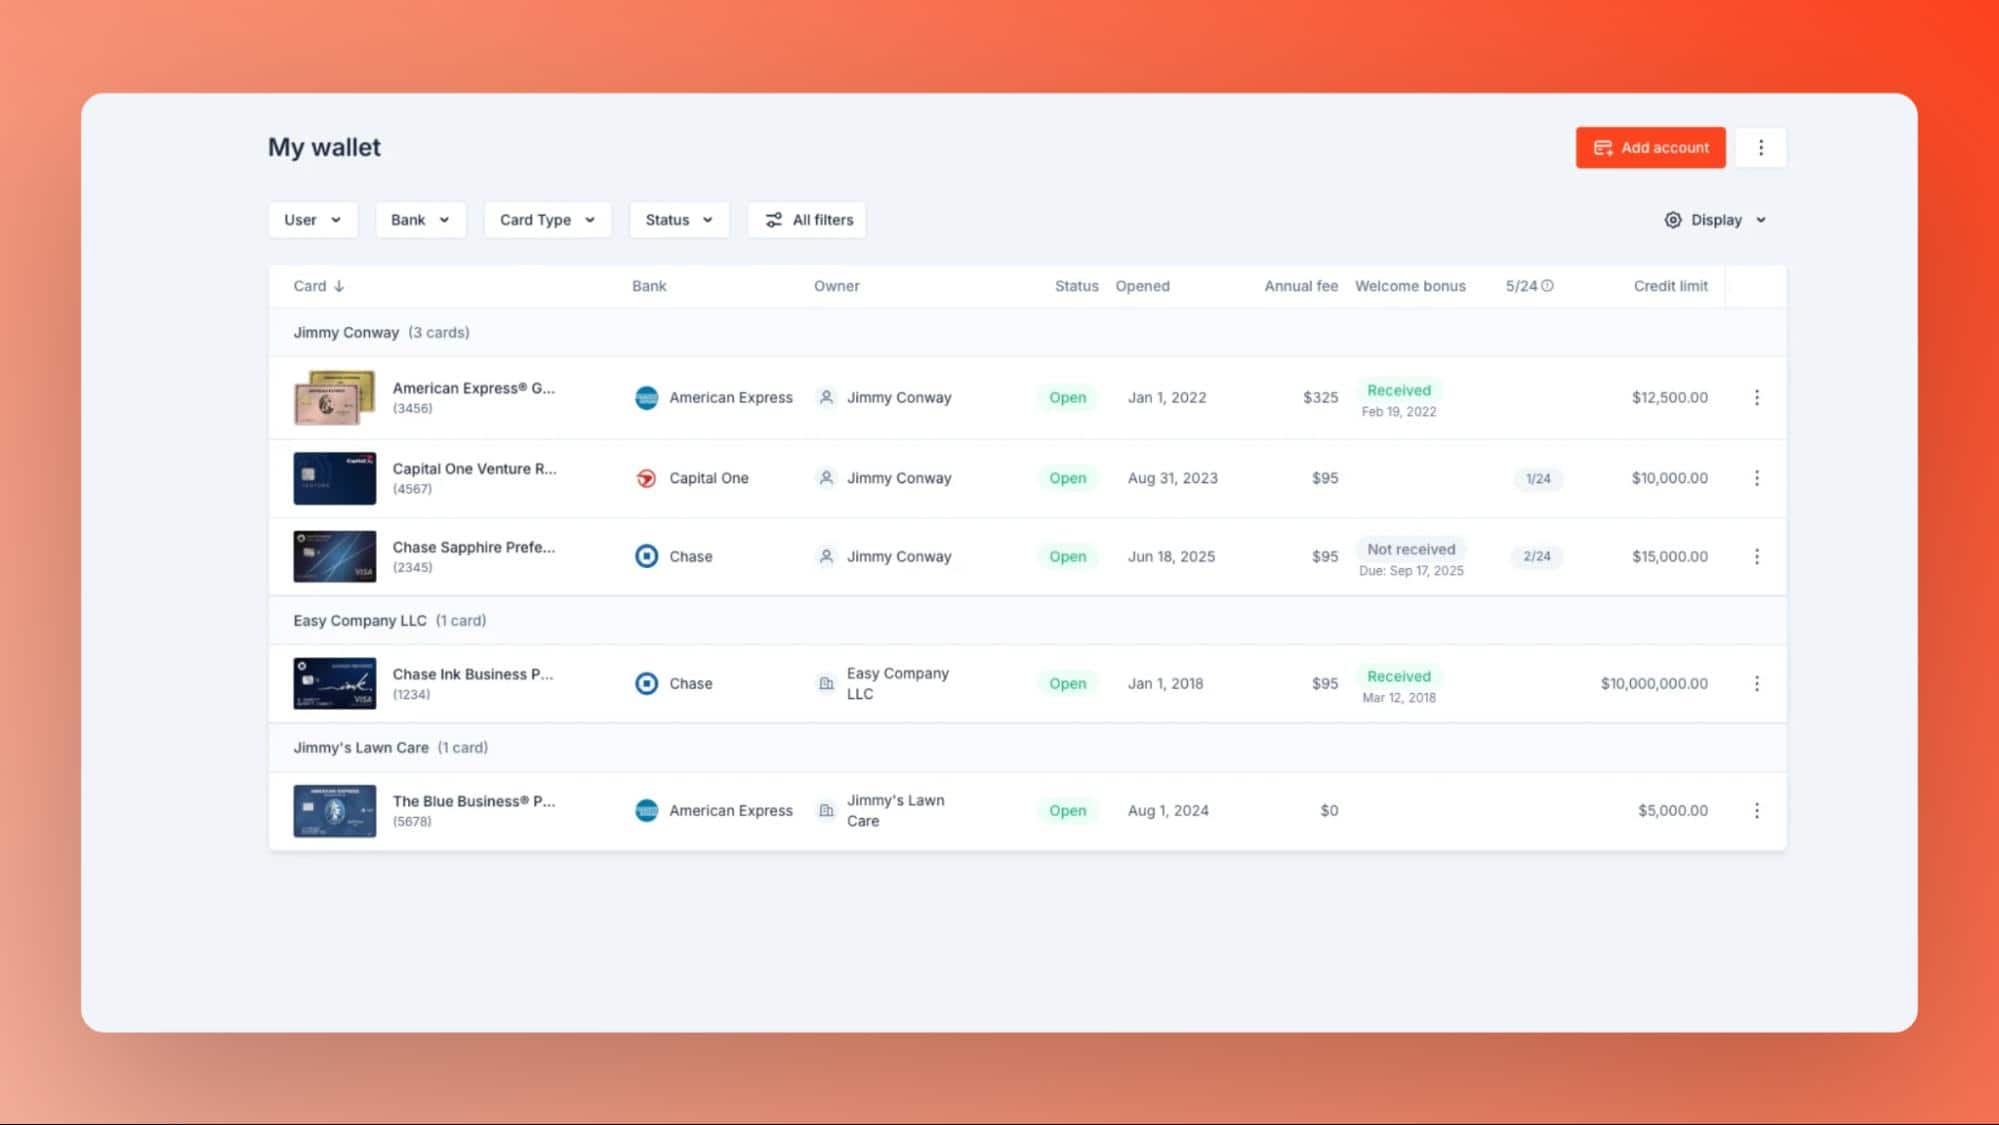1999x1125 pixels.
Task: Click the Credit limit column header
Action: pos(1670,286)
